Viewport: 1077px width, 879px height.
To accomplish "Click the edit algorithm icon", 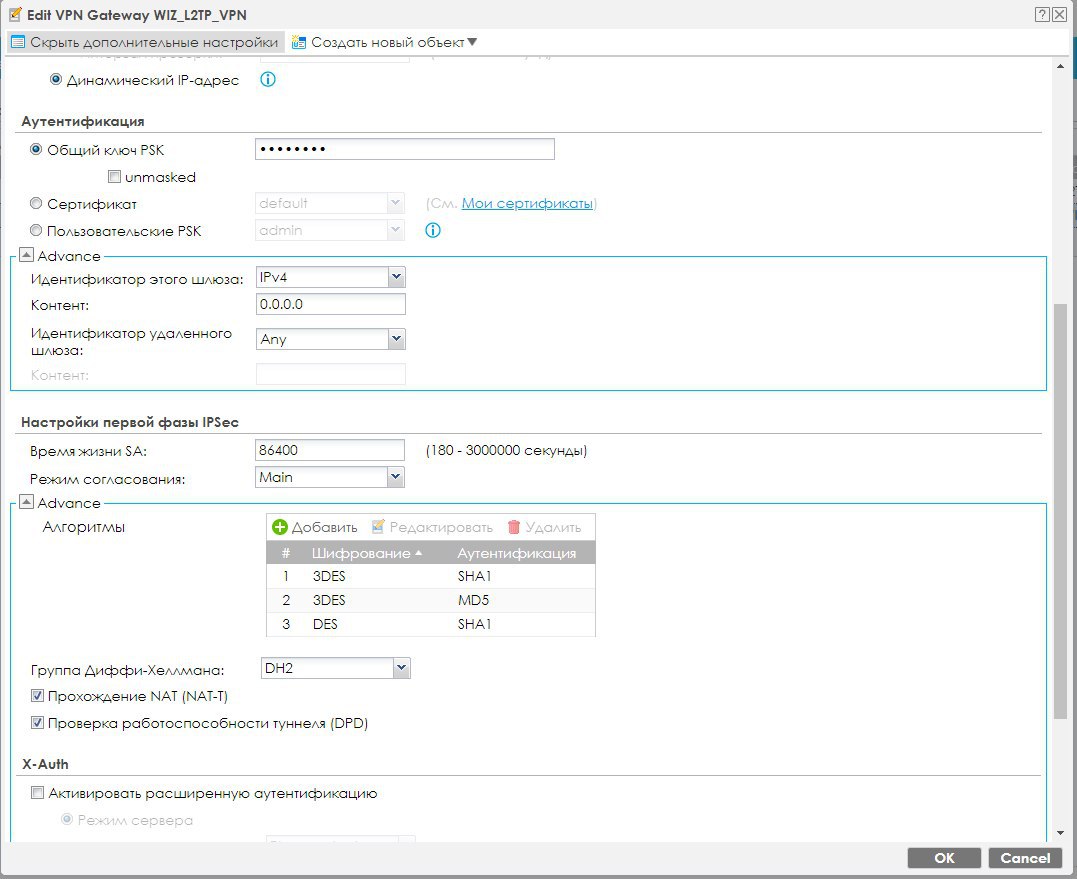I will (x=378, y=527).
